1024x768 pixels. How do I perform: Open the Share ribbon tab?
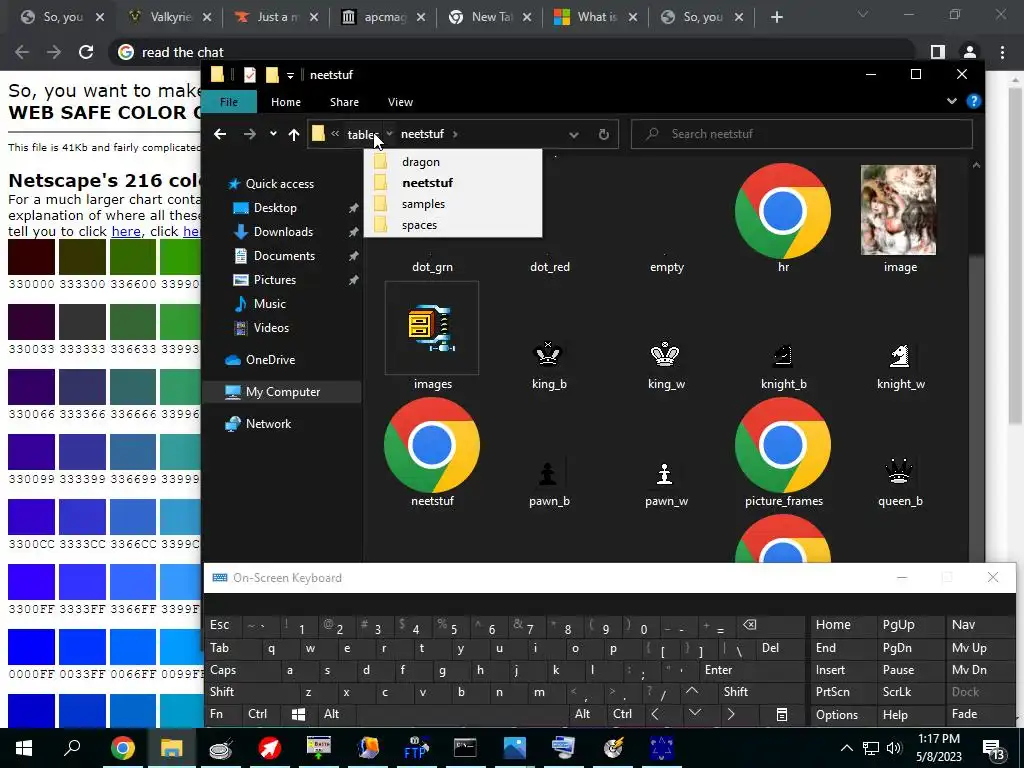(x=344, y=102)
